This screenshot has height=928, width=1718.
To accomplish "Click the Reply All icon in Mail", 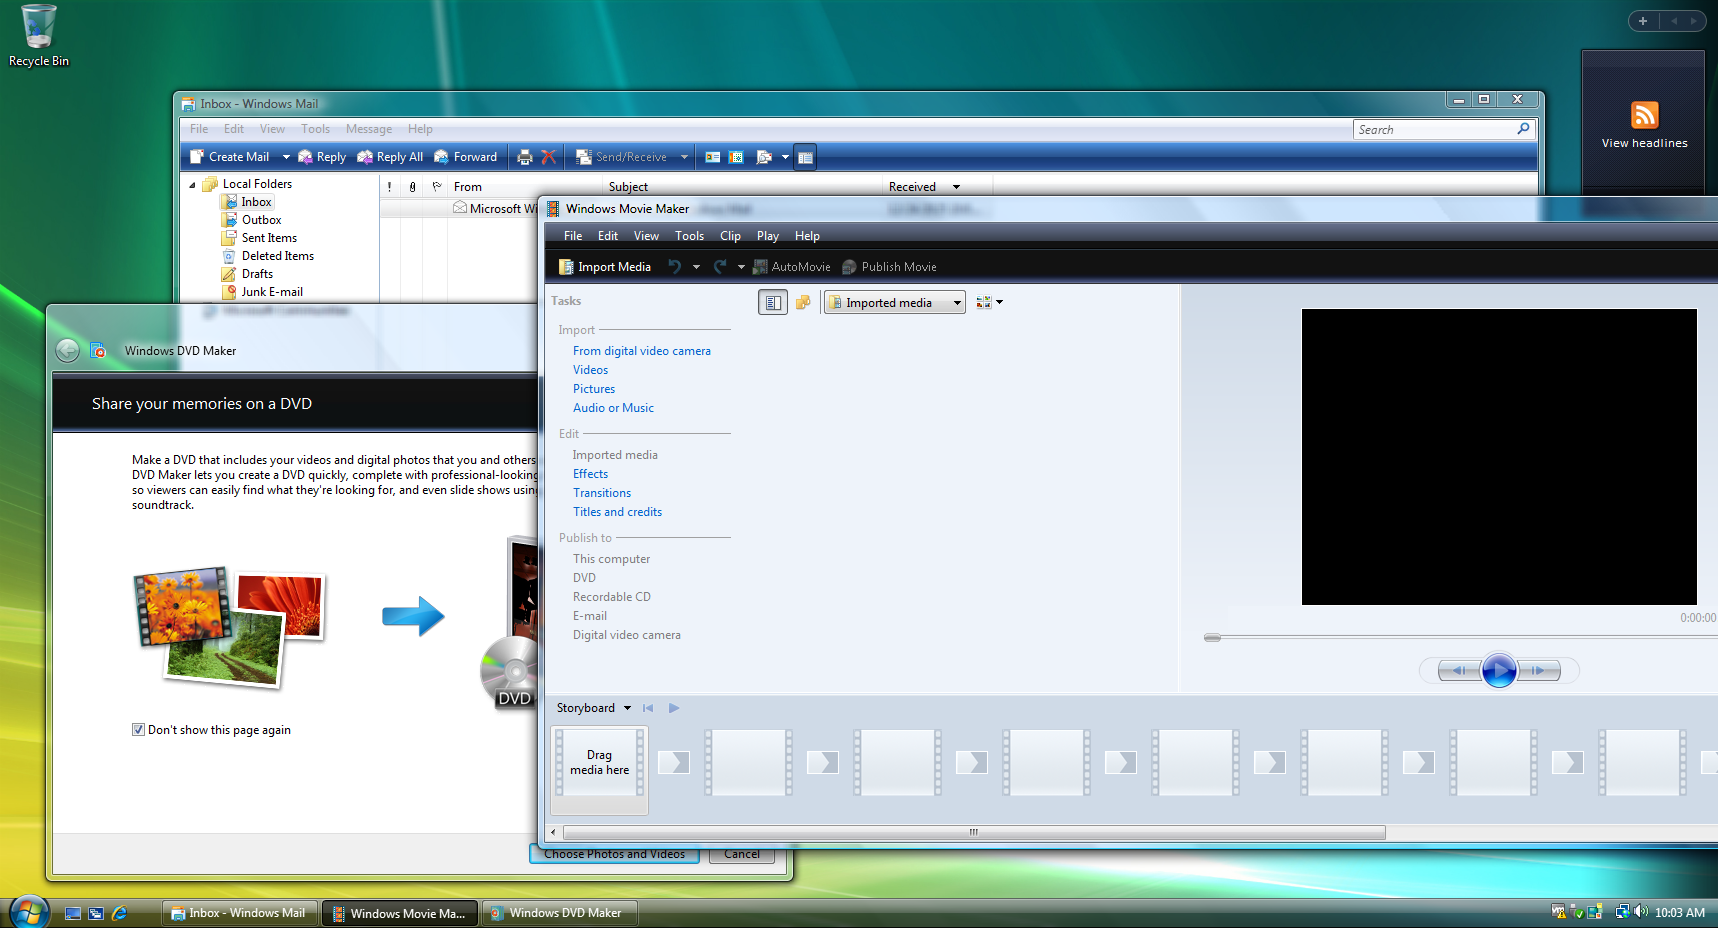I will (x=390, y=157).
